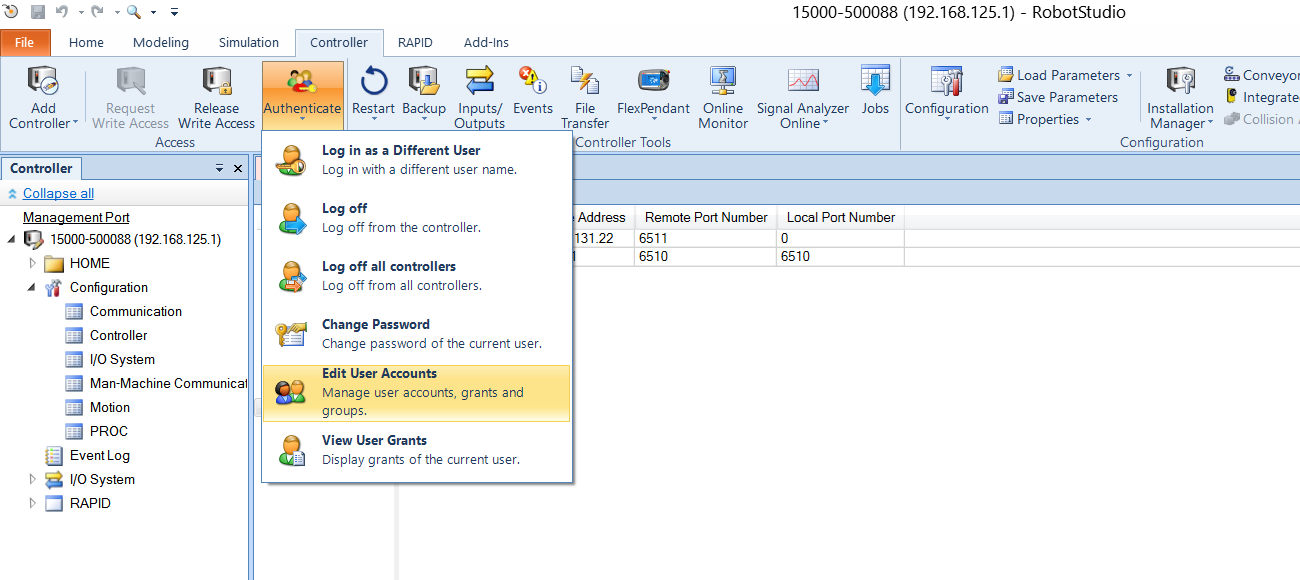Open Add Controller dropdown arrow

(75, 124)
